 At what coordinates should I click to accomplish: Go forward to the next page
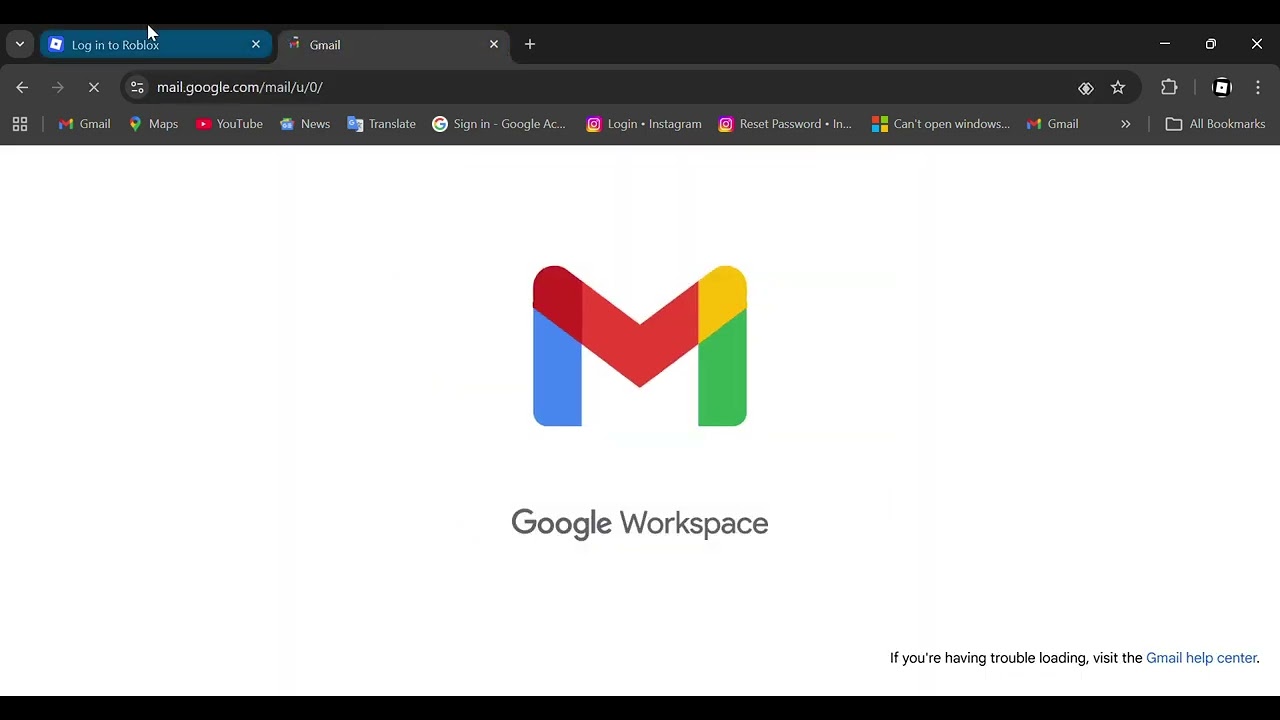click(58, 88)
